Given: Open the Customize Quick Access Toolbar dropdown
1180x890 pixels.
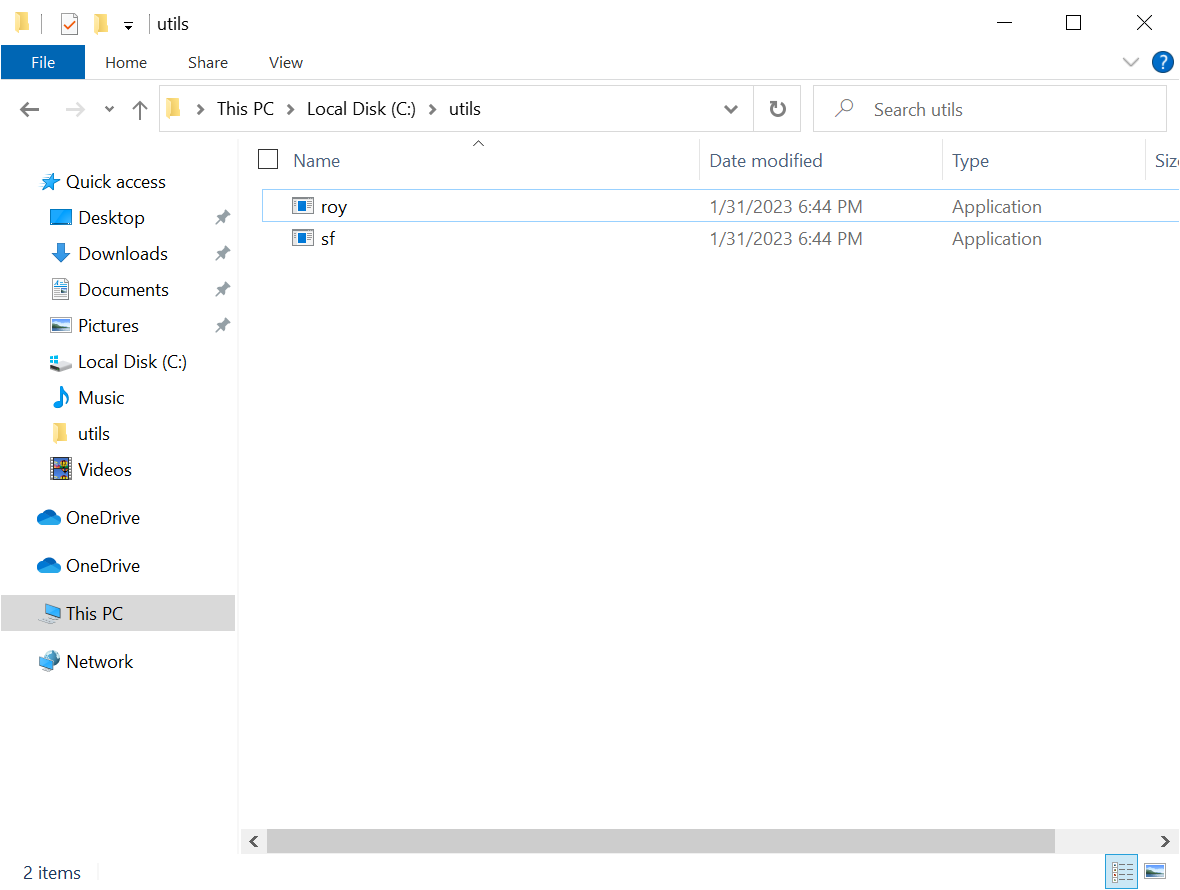Looking at the screenshot, I should tap(128, 24).
